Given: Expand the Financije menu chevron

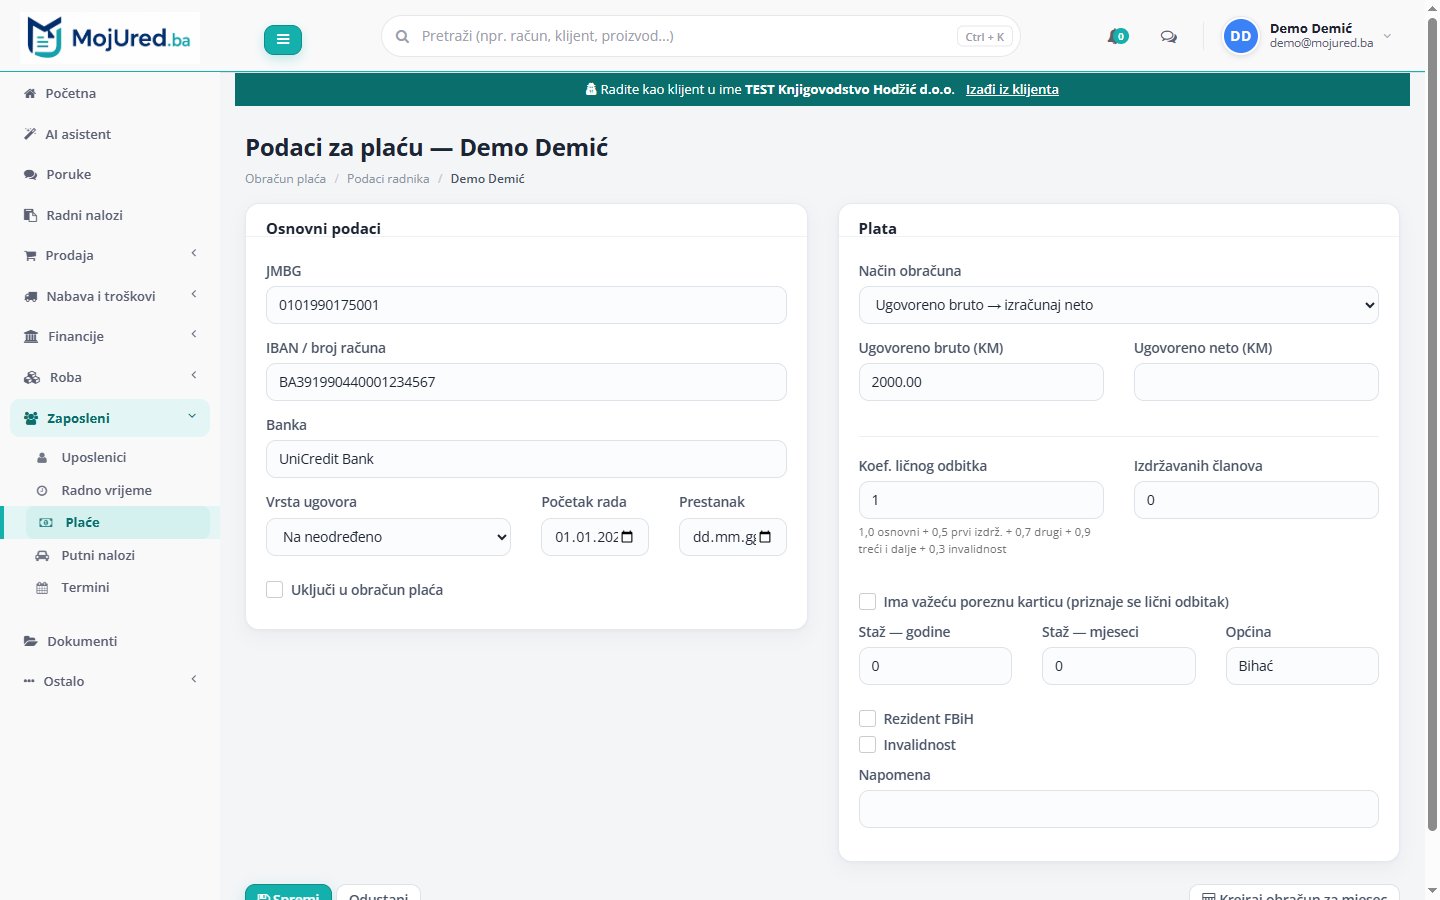Looking at the screenshot, I should coord(194,335).
